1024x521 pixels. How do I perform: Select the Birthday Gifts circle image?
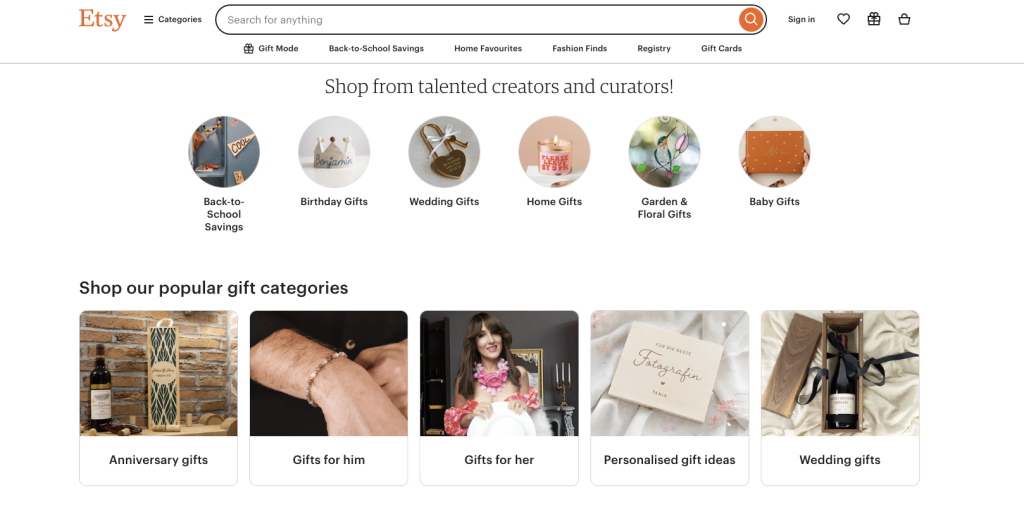coord(334,152)
